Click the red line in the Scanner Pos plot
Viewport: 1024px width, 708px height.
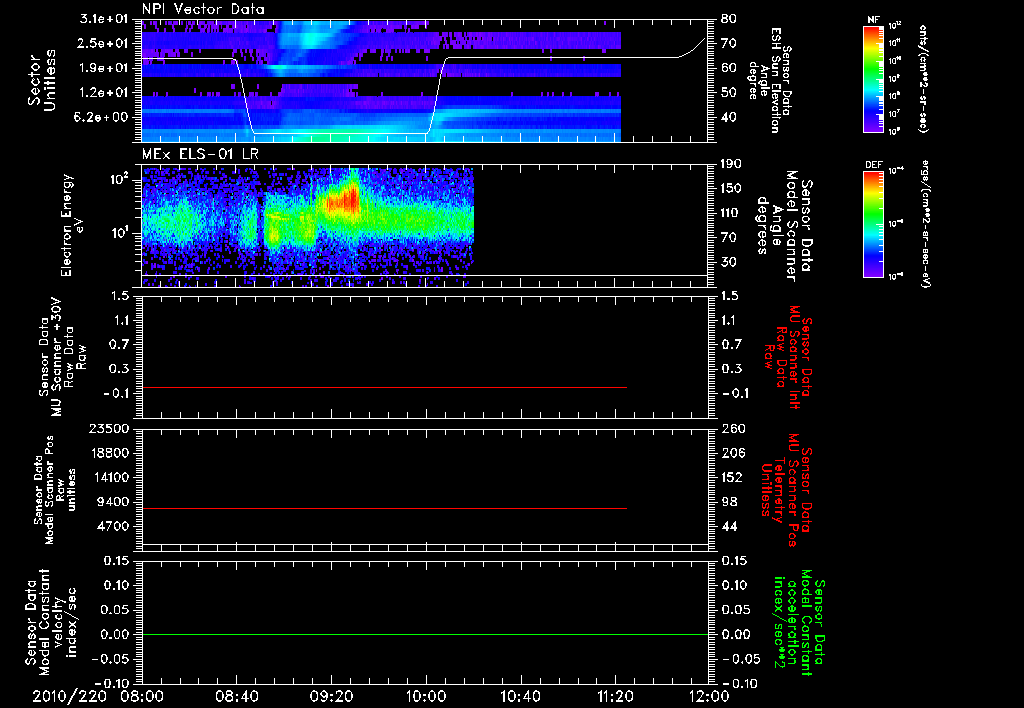384,508
